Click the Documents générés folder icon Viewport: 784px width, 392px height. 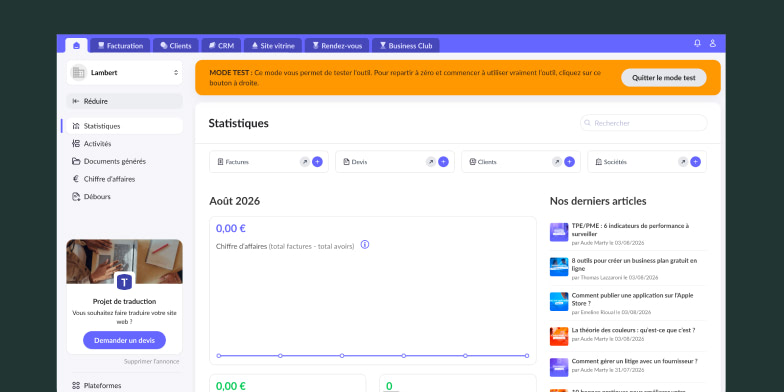[x=76, y=162]
